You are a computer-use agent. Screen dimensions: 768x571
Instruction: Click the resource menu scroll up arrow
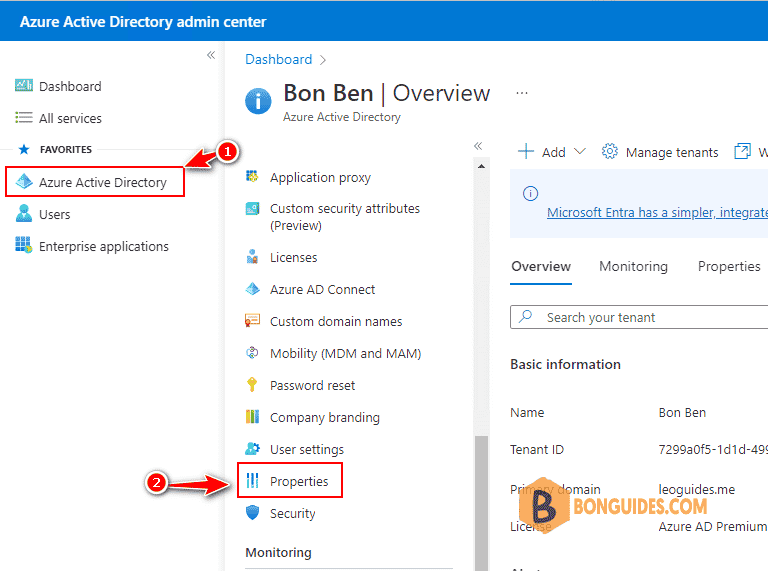(x=481, y=167)
